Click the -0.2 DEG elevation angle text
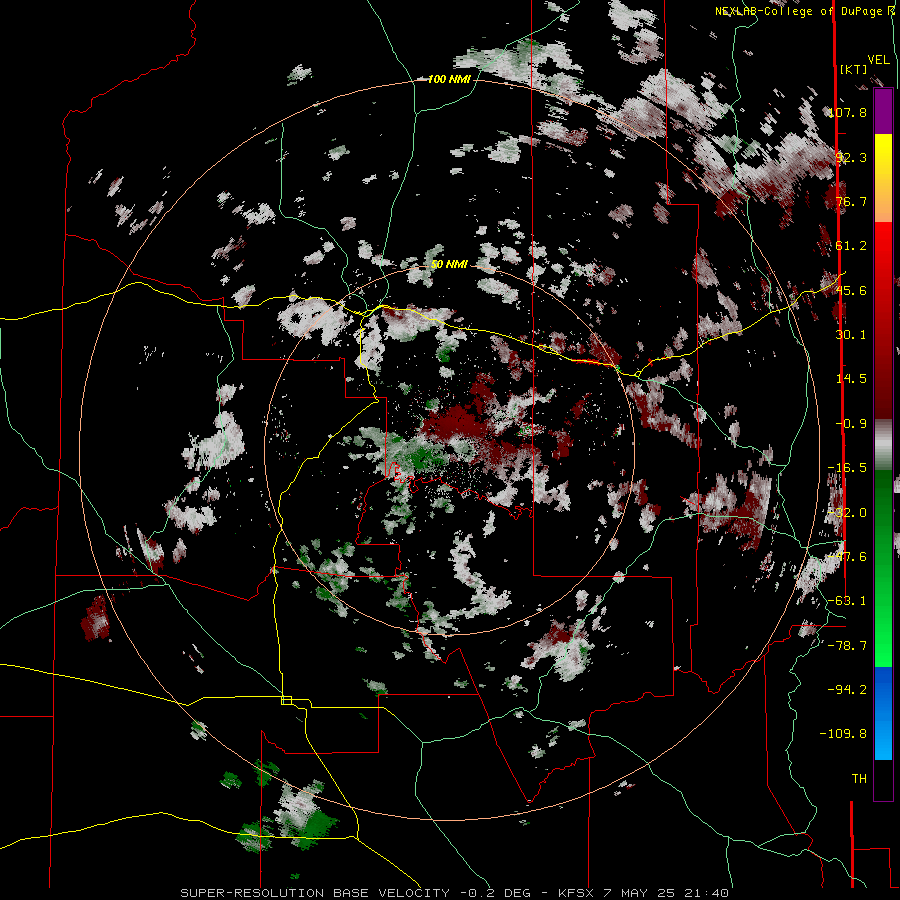Image resolution: width=900 pixels, height=900 pixels. pos(495,893)
